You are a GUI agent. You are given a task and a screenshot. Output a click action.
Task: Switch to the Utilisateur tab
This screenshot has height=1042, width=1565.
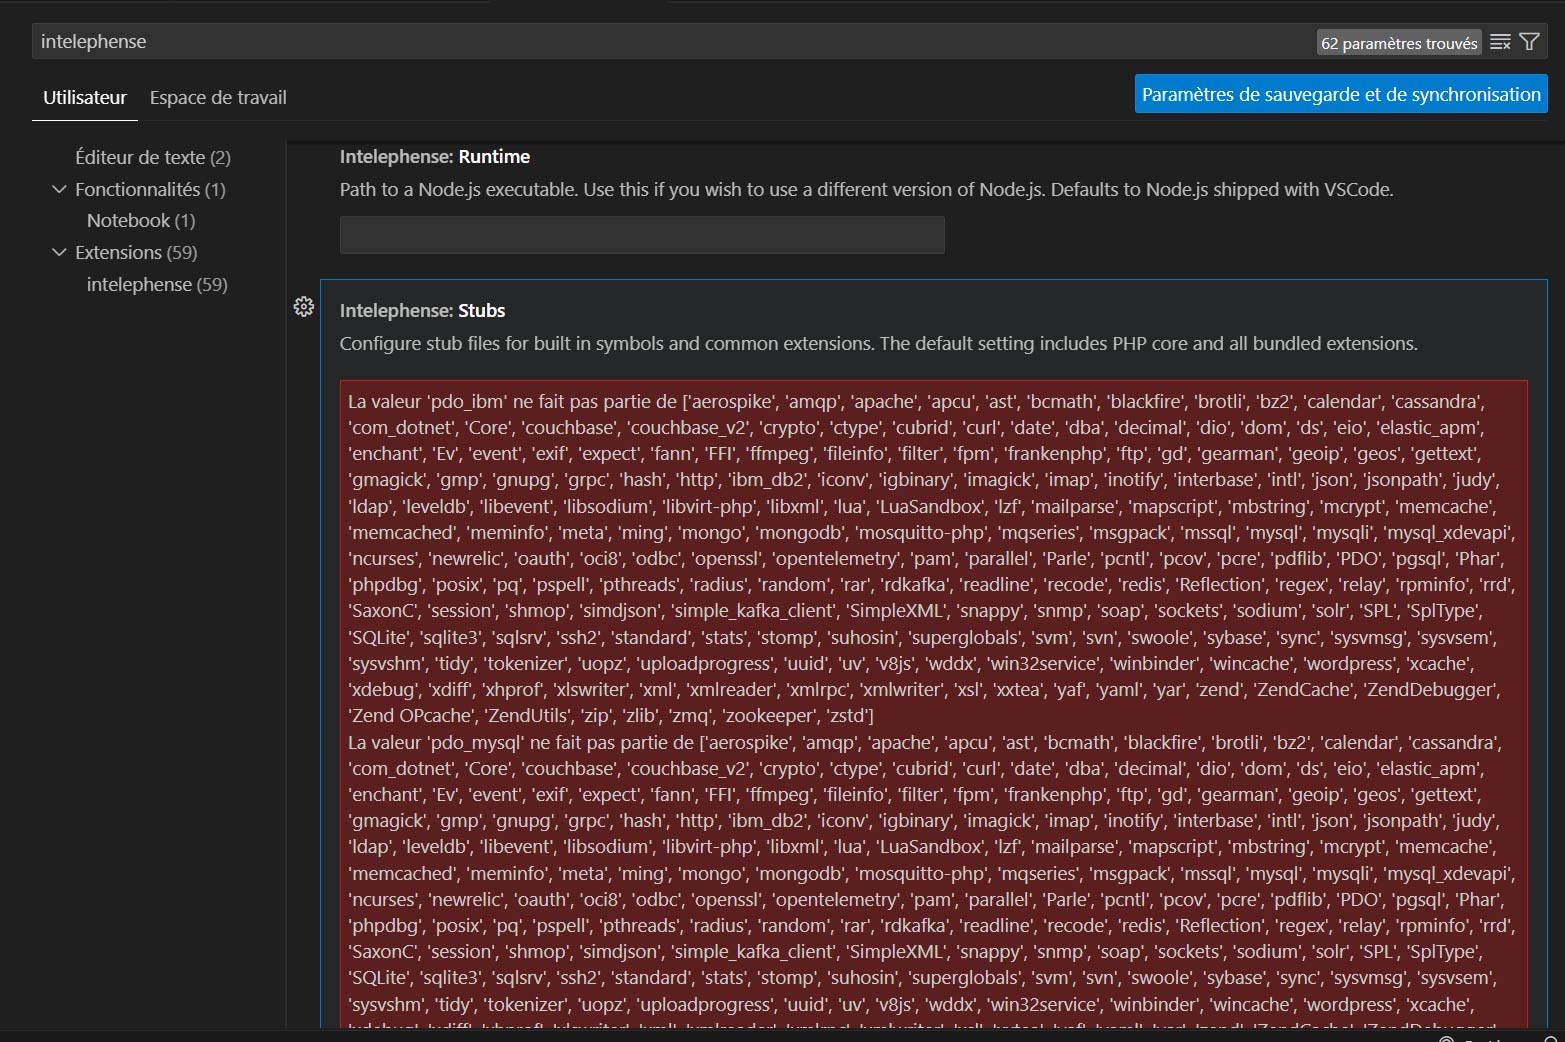click(85, 98)
